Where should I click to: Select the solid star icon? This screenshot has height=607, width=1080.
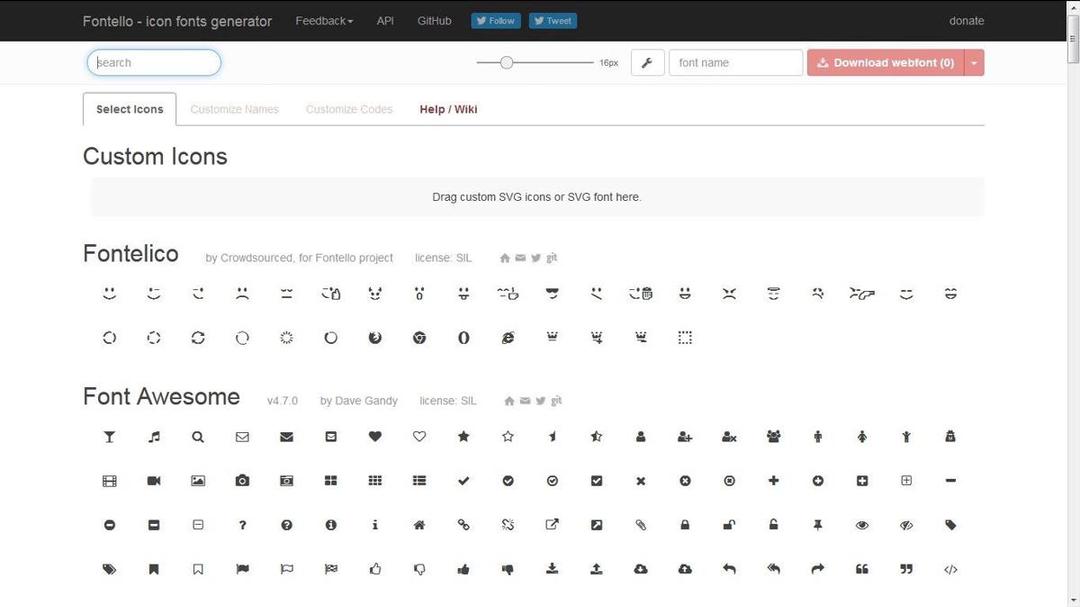[x=464, y=436]
